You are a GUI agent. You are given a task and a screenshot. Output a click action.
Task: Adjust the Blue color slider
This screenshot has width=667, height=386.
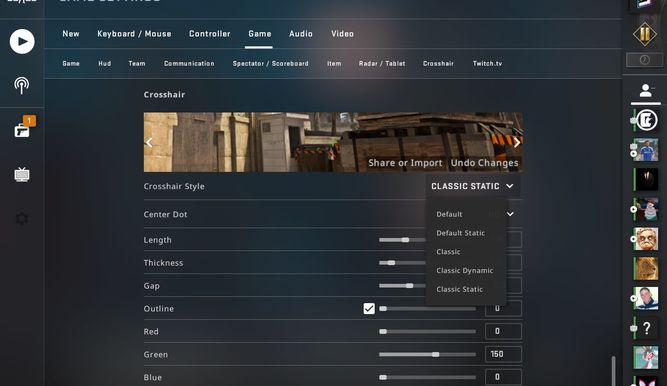click(428, 377)
